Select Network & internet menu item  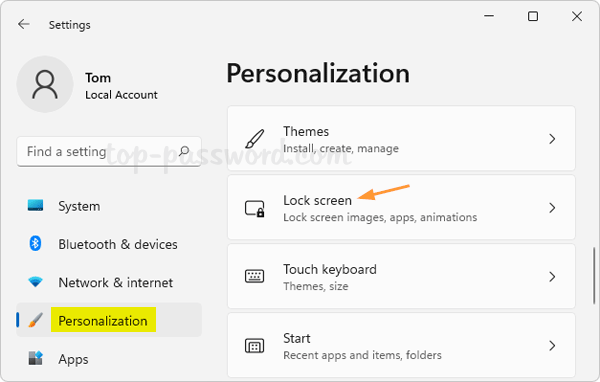coord(109,282)
